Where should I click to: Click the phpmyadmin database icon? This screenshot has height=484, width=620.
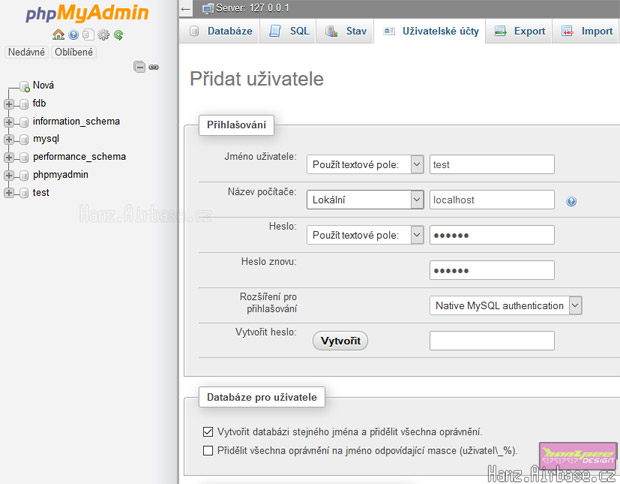pos(24,175)
